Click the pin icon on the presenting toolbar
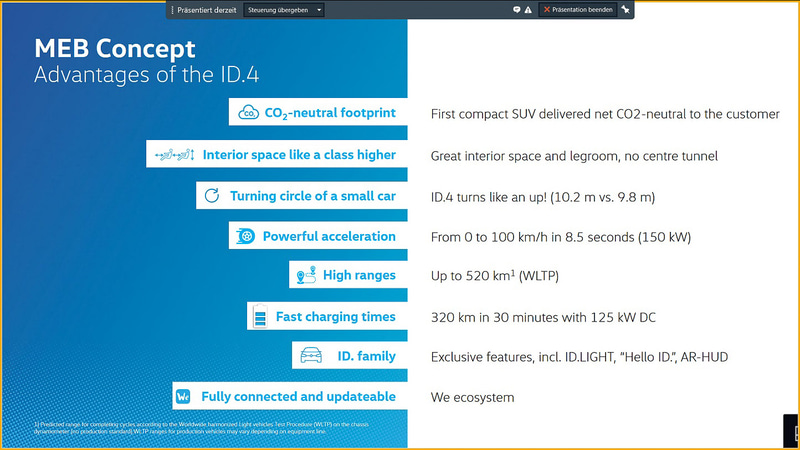The height and width of the screenshot is (450, 800). pyautogui.click(x=626, y=10)
